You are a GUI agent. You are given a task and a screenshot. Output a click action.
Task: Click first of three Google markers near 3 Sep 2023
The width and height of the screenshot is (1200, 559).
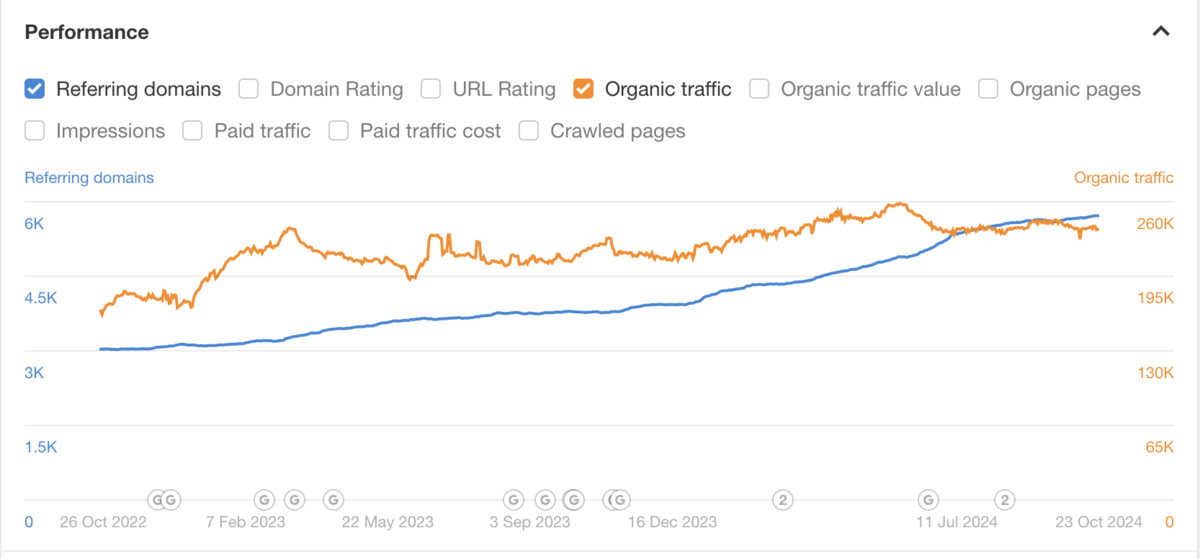point(513,498)
